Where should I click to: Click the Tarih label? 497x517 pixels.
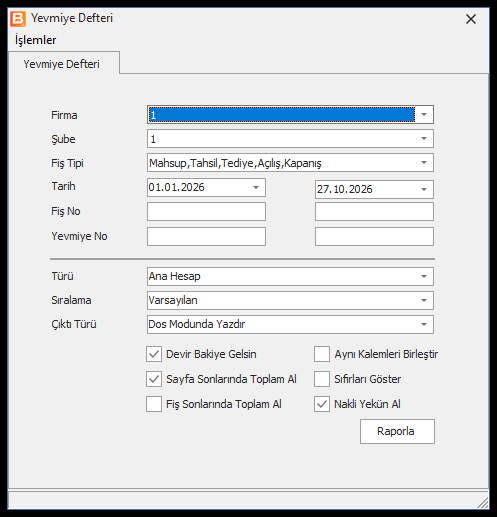click(63, 186)
